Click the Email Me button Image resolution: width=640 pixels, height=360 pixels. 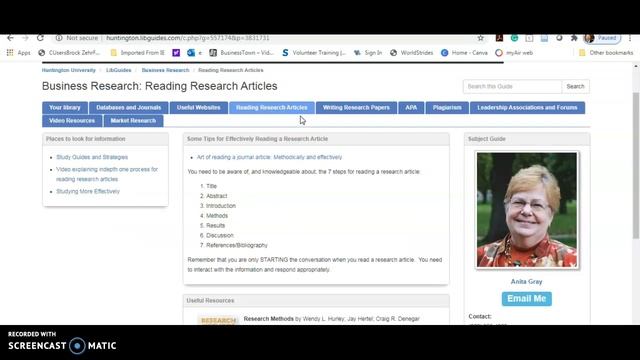[x=527, y=299]
